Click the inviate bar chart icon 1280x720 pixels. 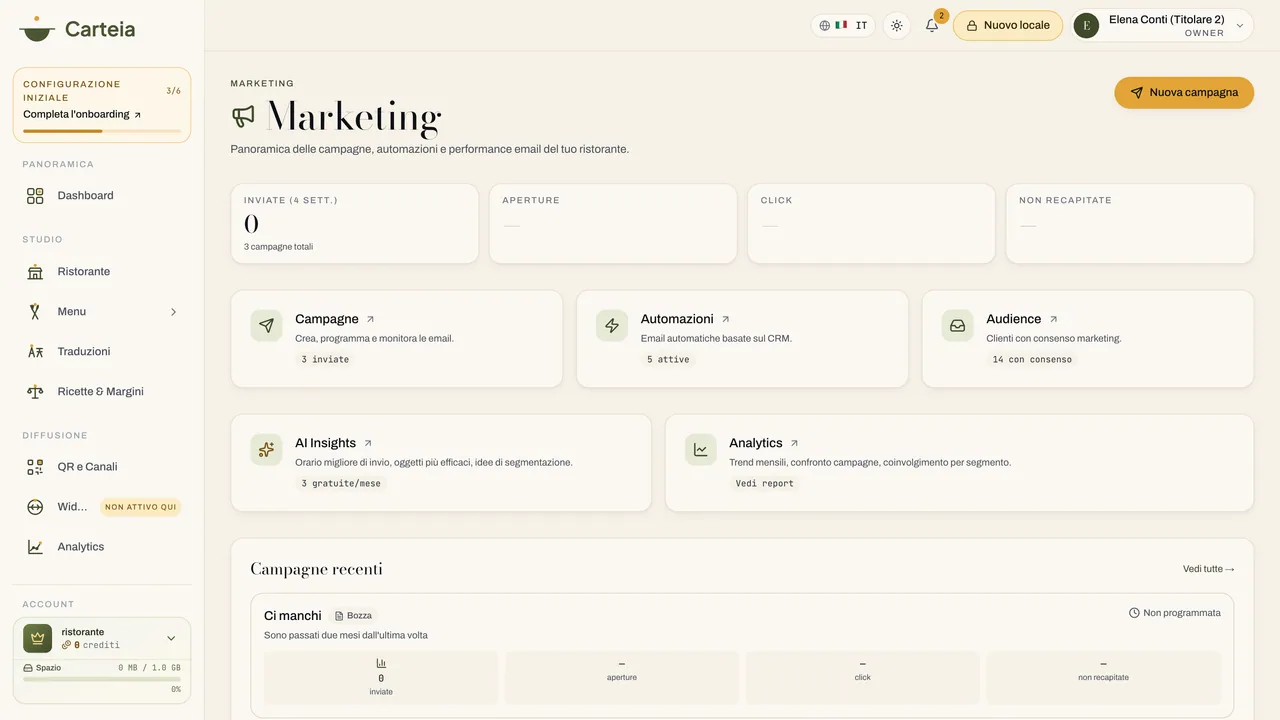(x=381, y=663)
